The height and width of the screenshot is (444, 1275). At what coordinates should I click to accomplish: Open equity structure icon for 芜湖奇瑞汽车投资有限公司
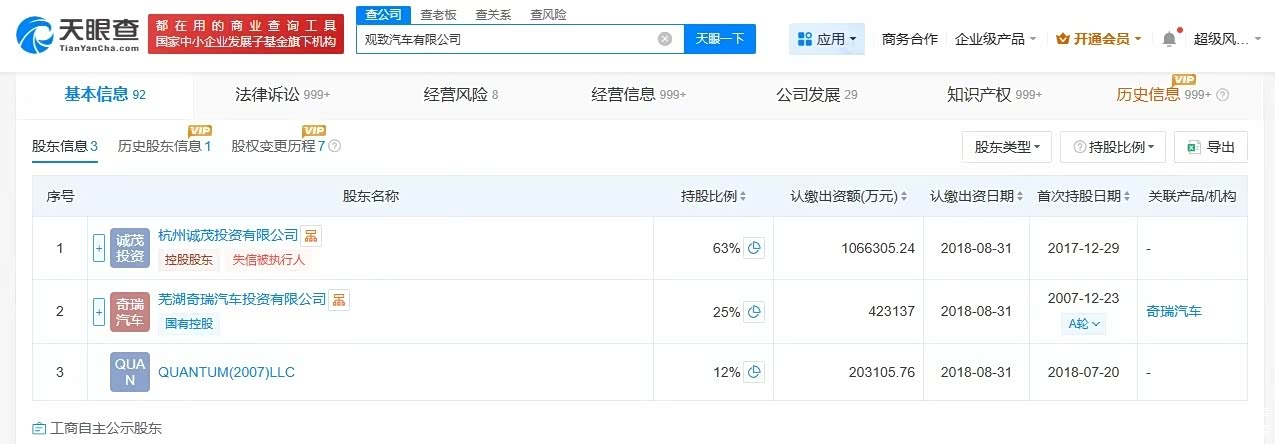340,300
